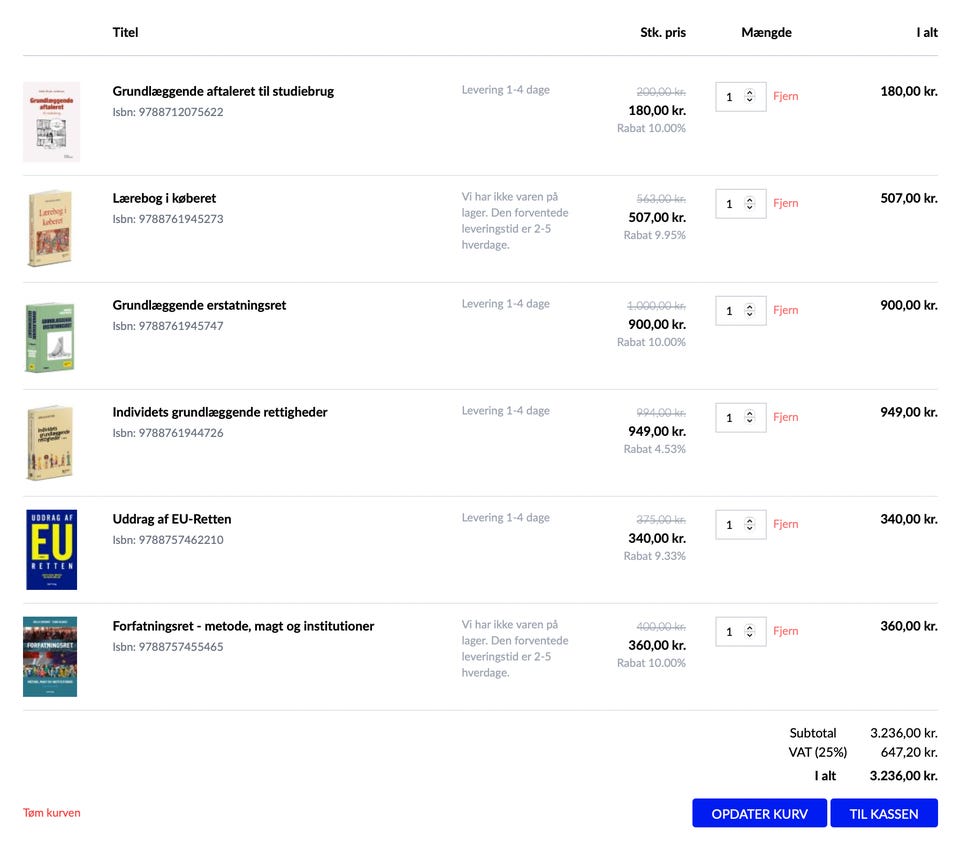Screen dimensions: 960x845
Task: Click the Individets grundlæggende rettigheder cover image
Action: click(50, 443)
